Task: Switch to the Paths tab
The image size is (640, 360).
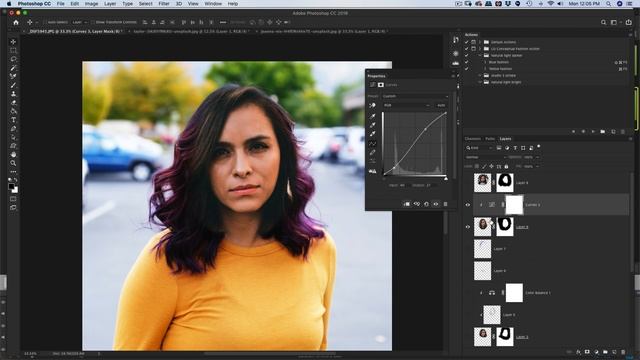Action: click(x=490, y=139)
